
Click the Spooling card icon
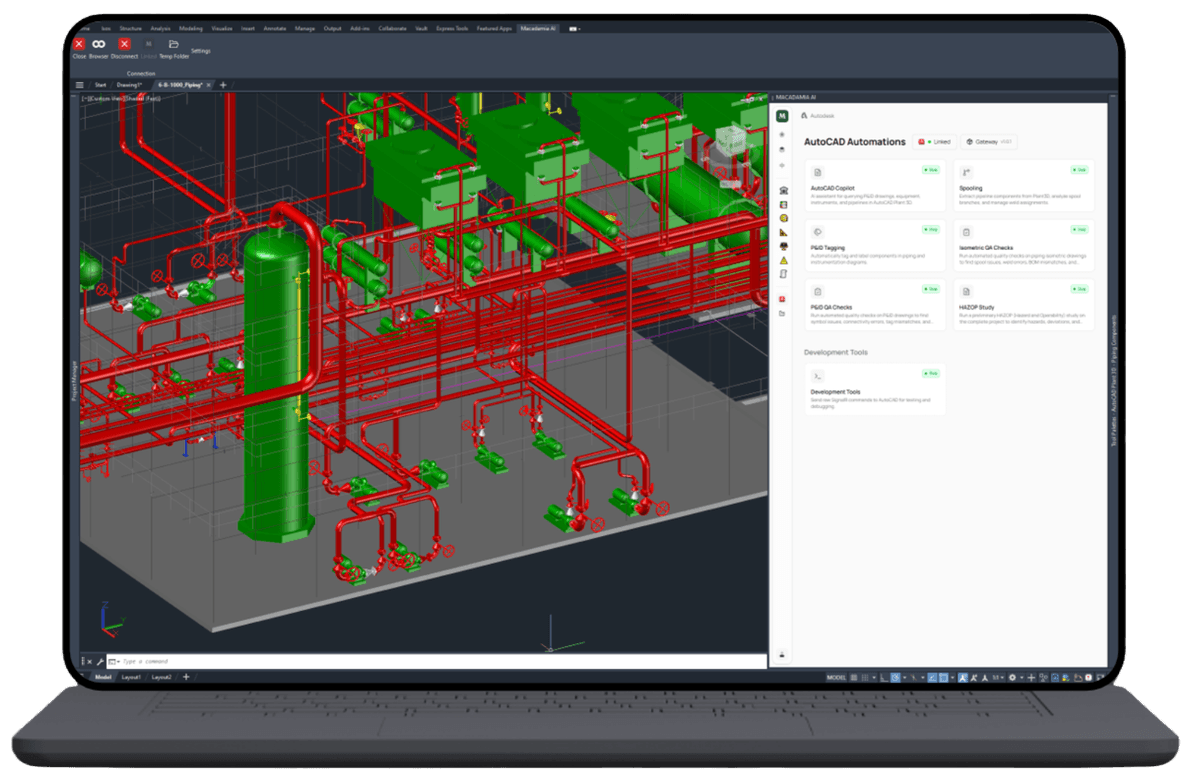click(x=965, y=172)
